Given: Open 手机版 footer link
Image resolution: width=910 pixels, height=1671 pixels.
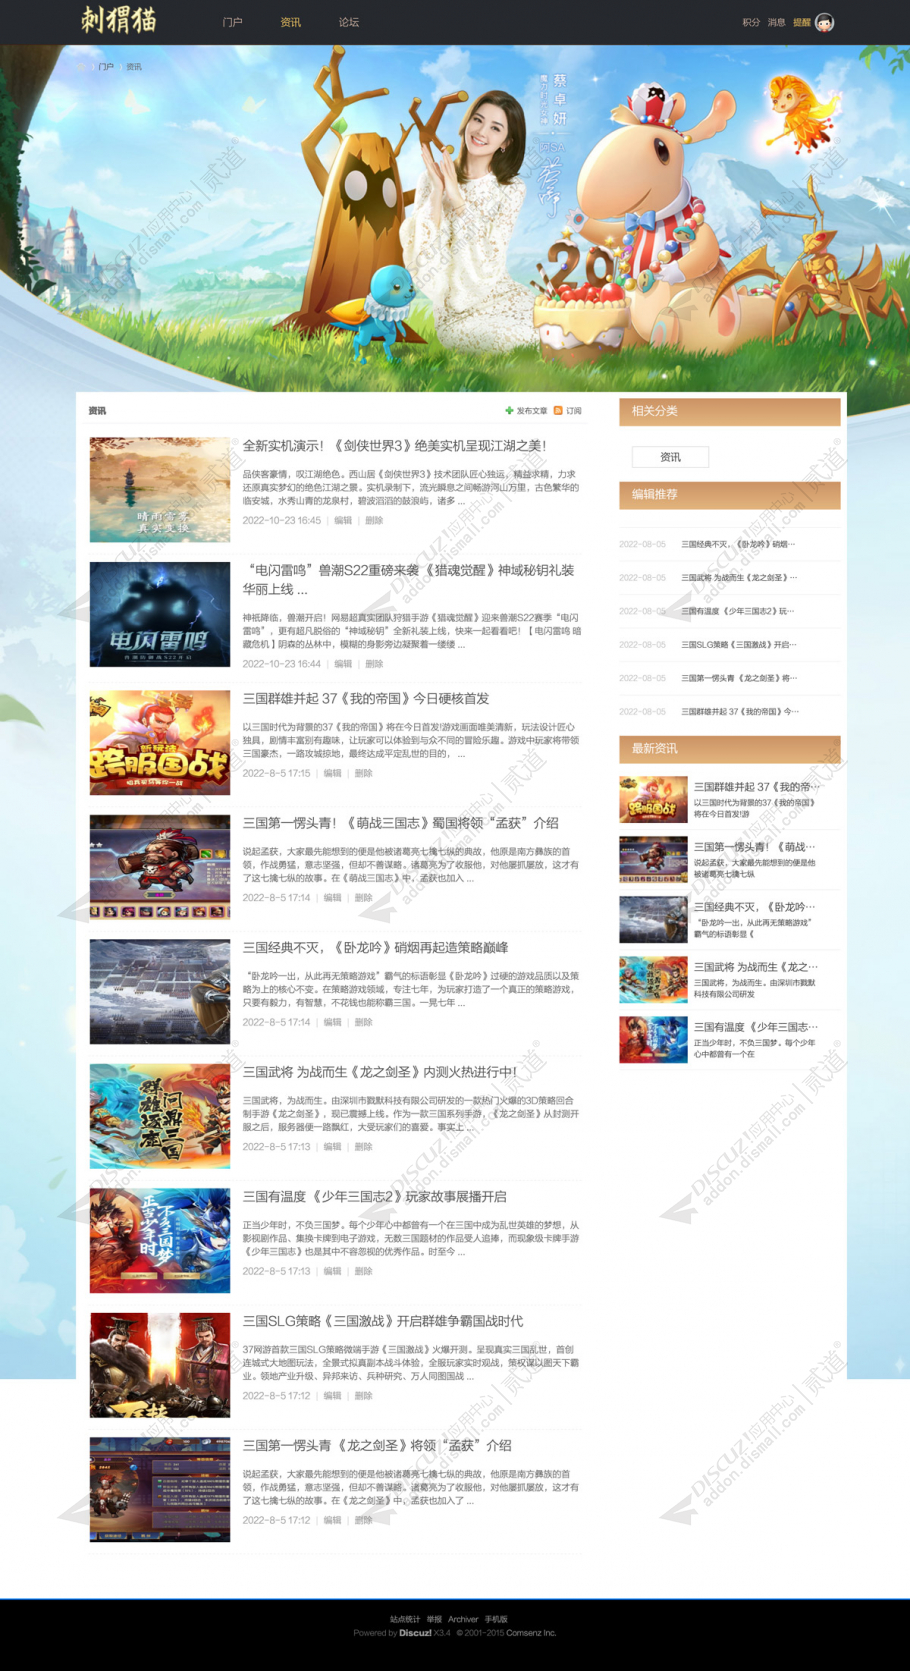Looking at the screenshot, I should click(496, 1619).
